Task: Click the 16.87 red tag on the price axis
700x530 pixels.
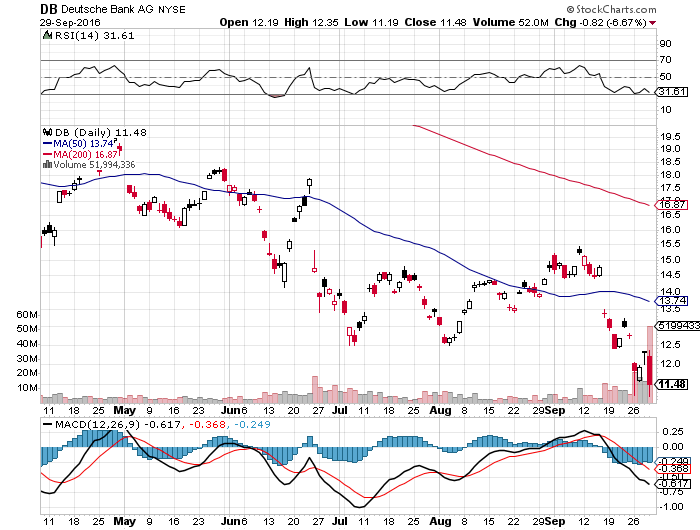Action: tap(672, 204)
